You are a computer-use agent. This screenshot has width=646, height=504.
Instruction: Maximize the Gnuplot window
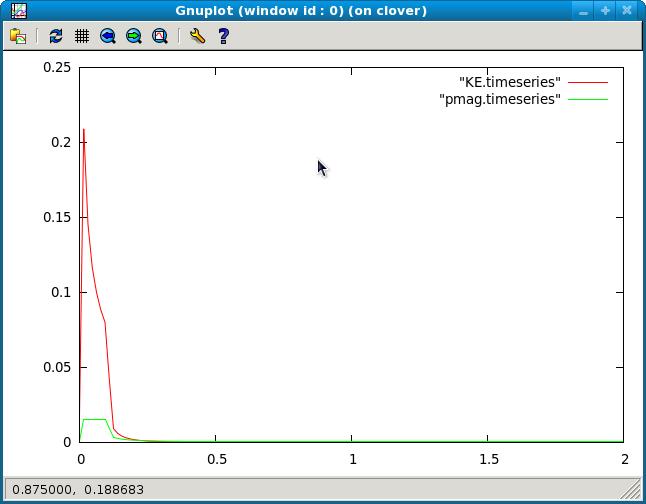pos(605,11)
